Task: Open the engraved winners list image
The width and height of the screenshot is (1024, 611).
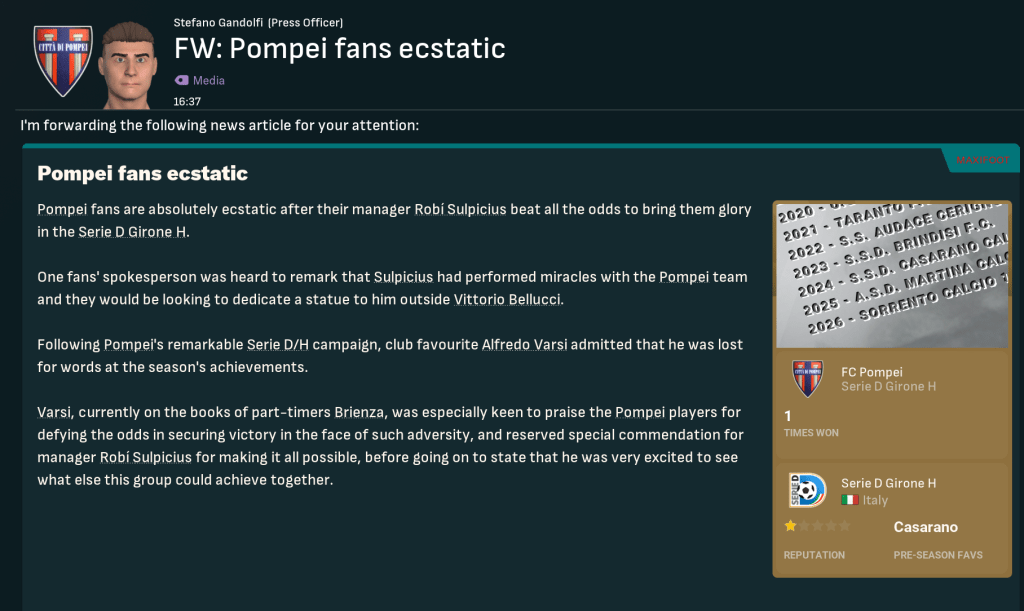Action: coord(890,274)
